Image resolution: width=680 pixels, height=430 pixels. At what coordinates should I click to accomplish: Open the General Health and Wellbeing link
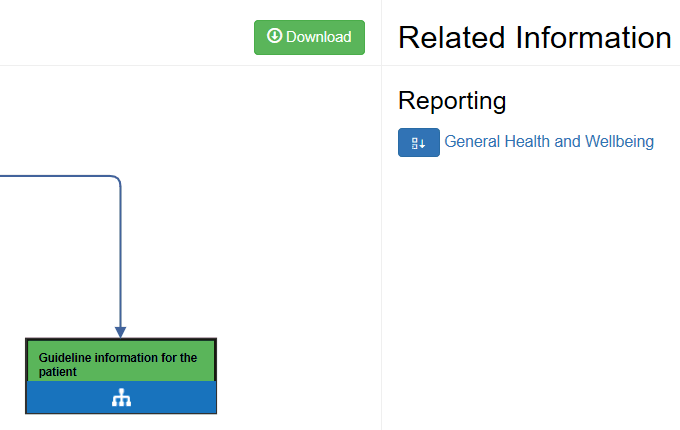pyautogui.click(x=548, y=142)
